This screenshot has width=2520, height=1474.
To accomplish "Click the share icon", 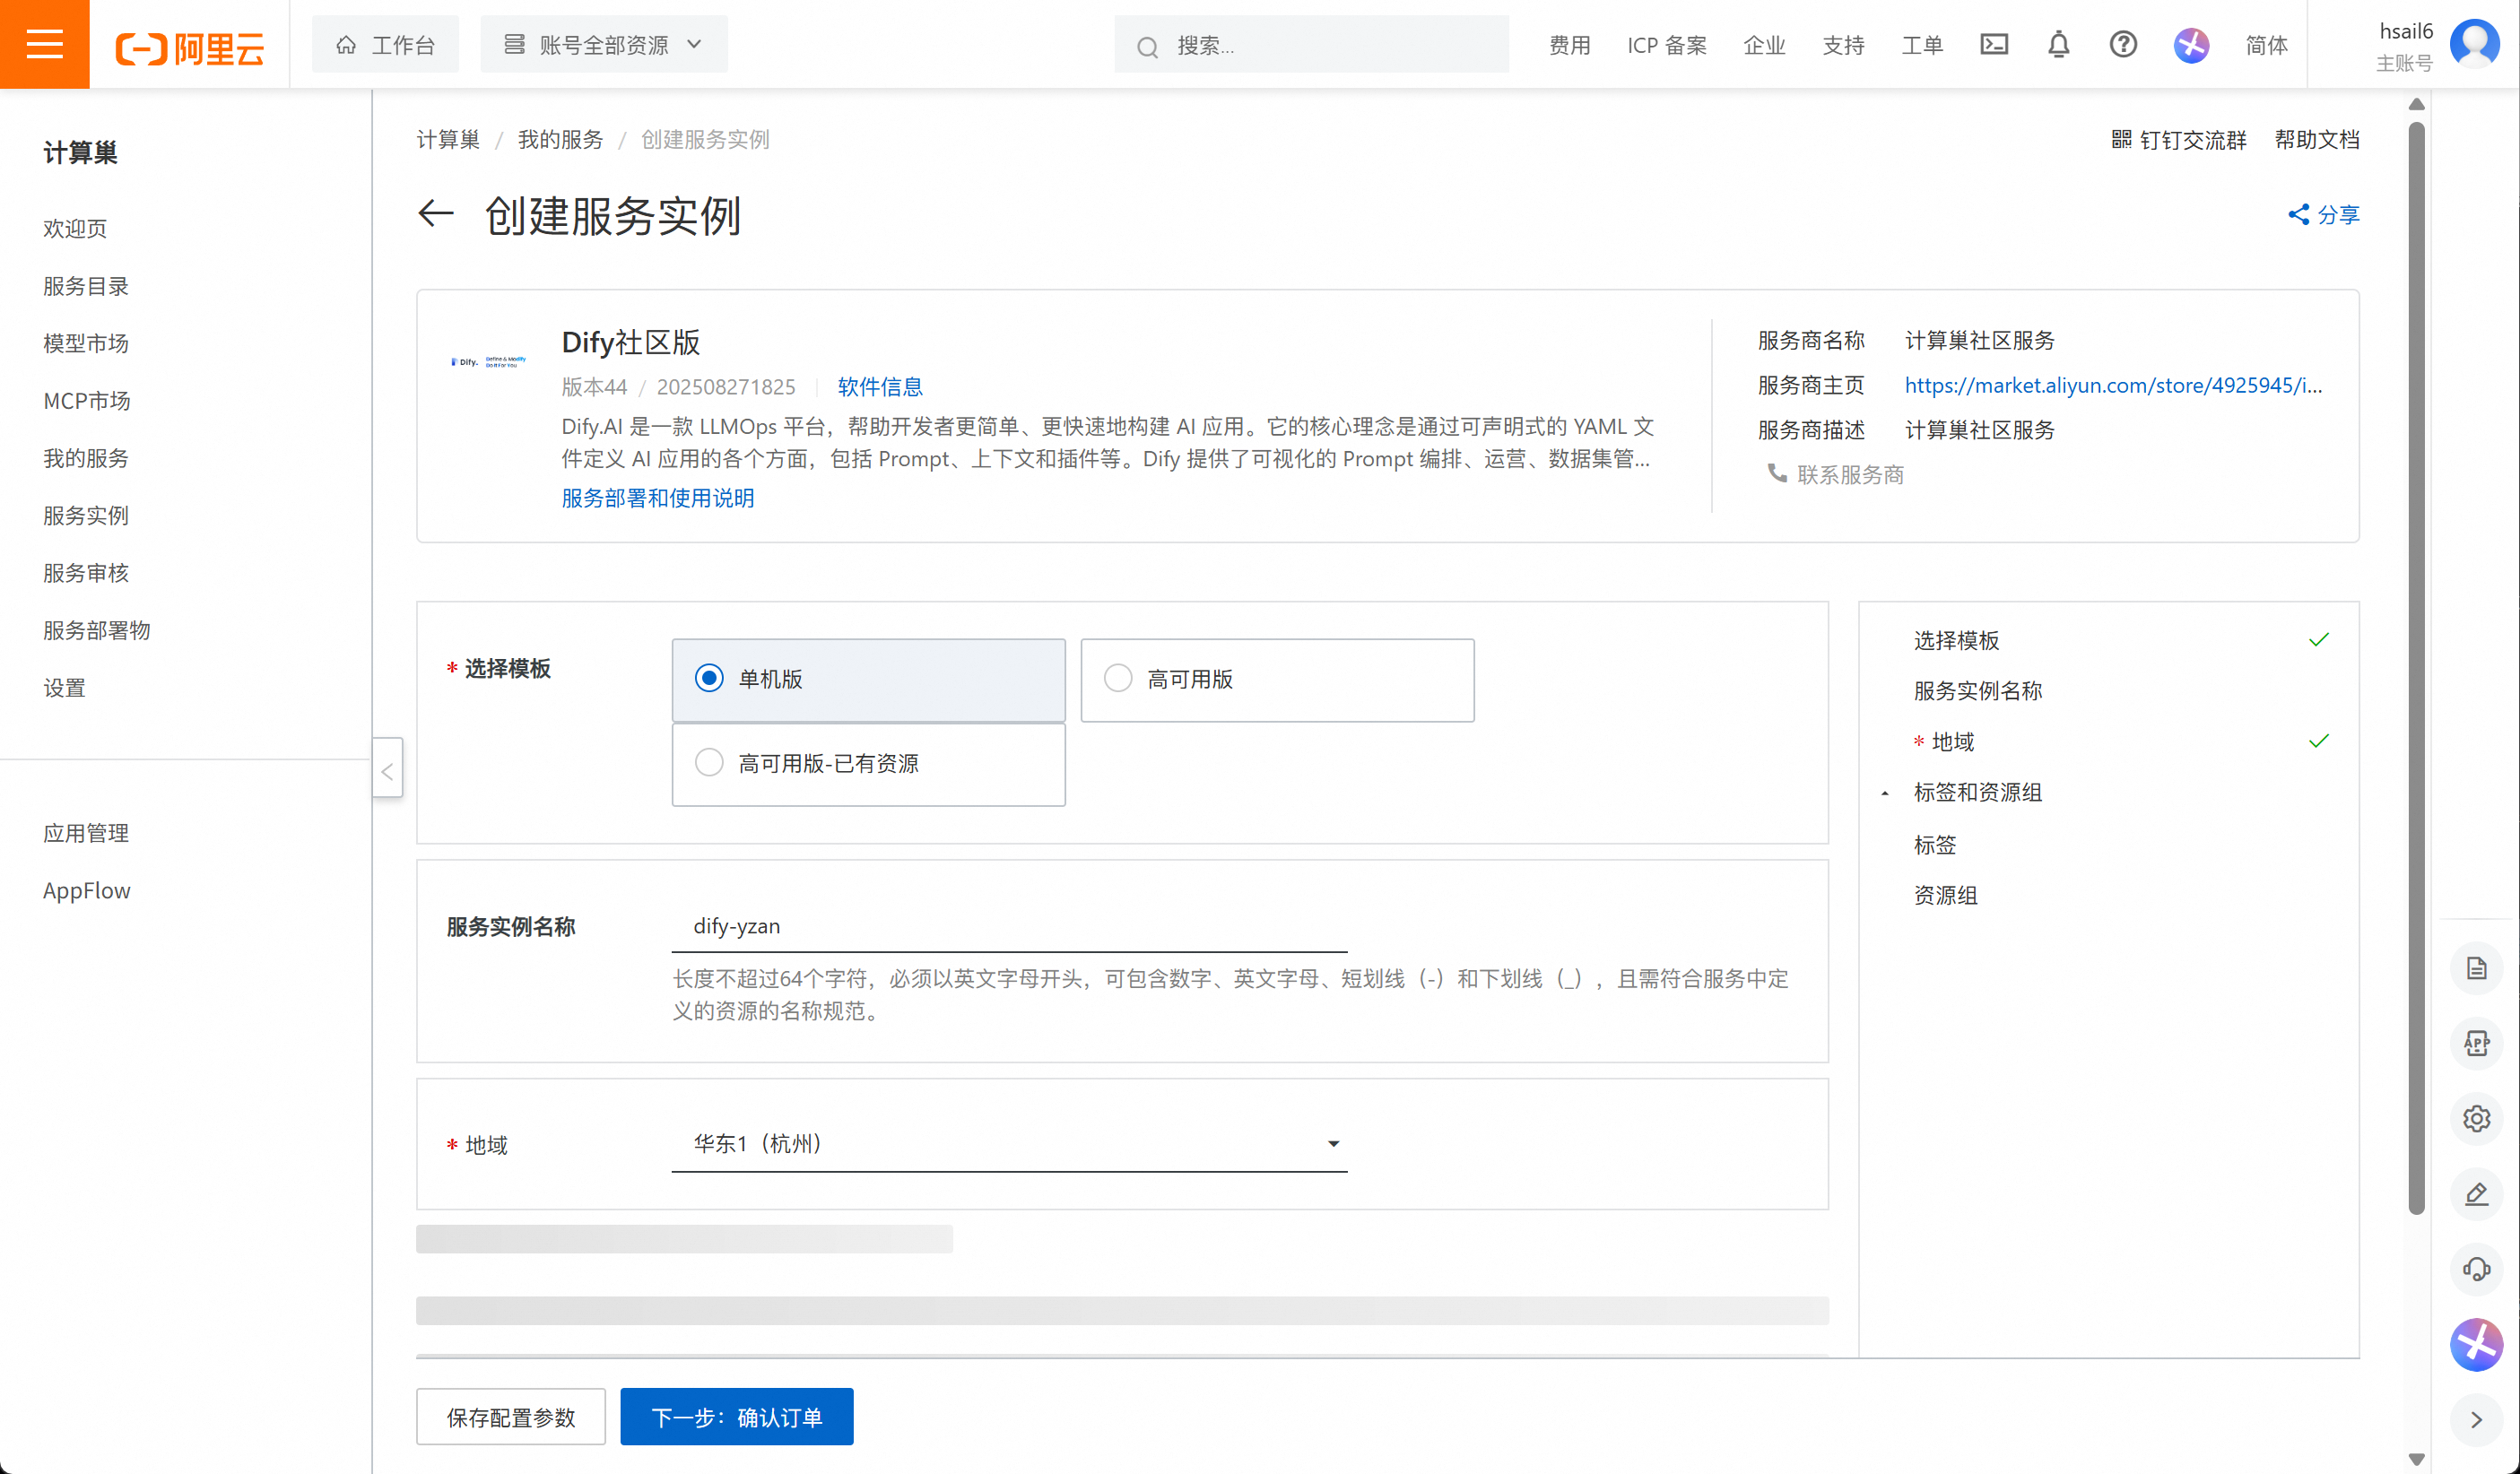I will tap(2298, 214).
